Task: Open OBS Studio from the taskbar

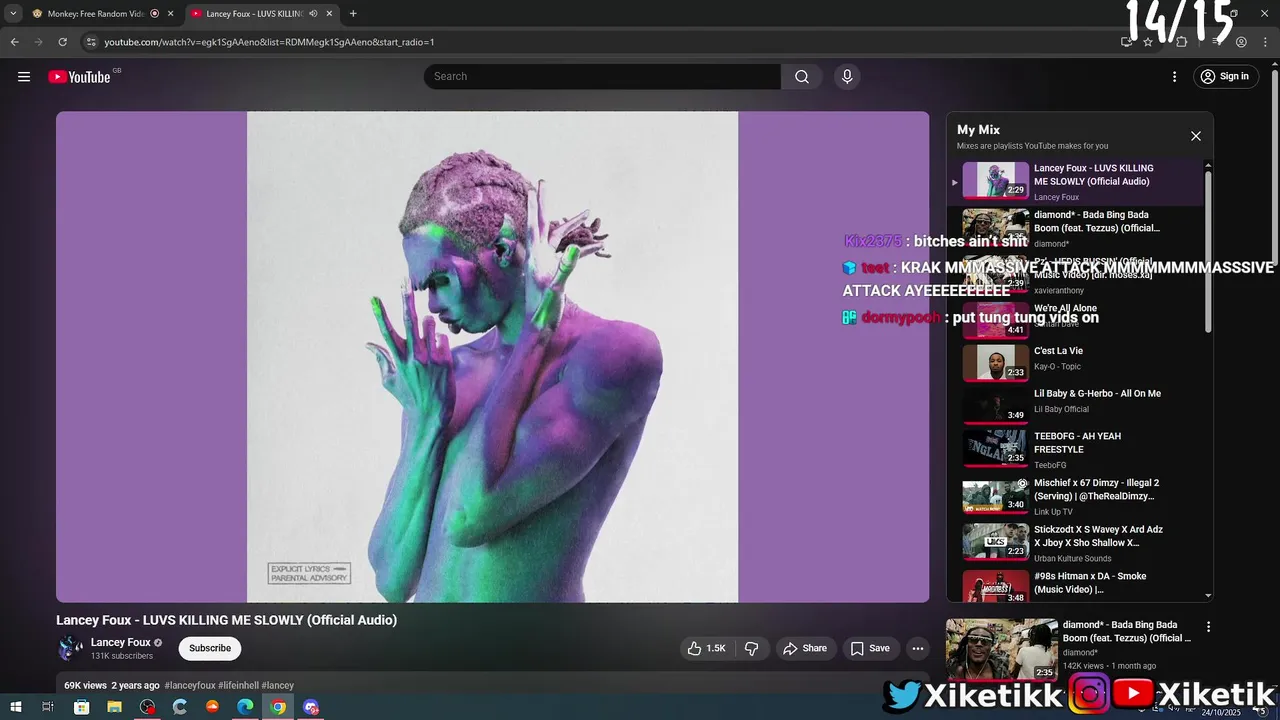Action: pos(147,707)
